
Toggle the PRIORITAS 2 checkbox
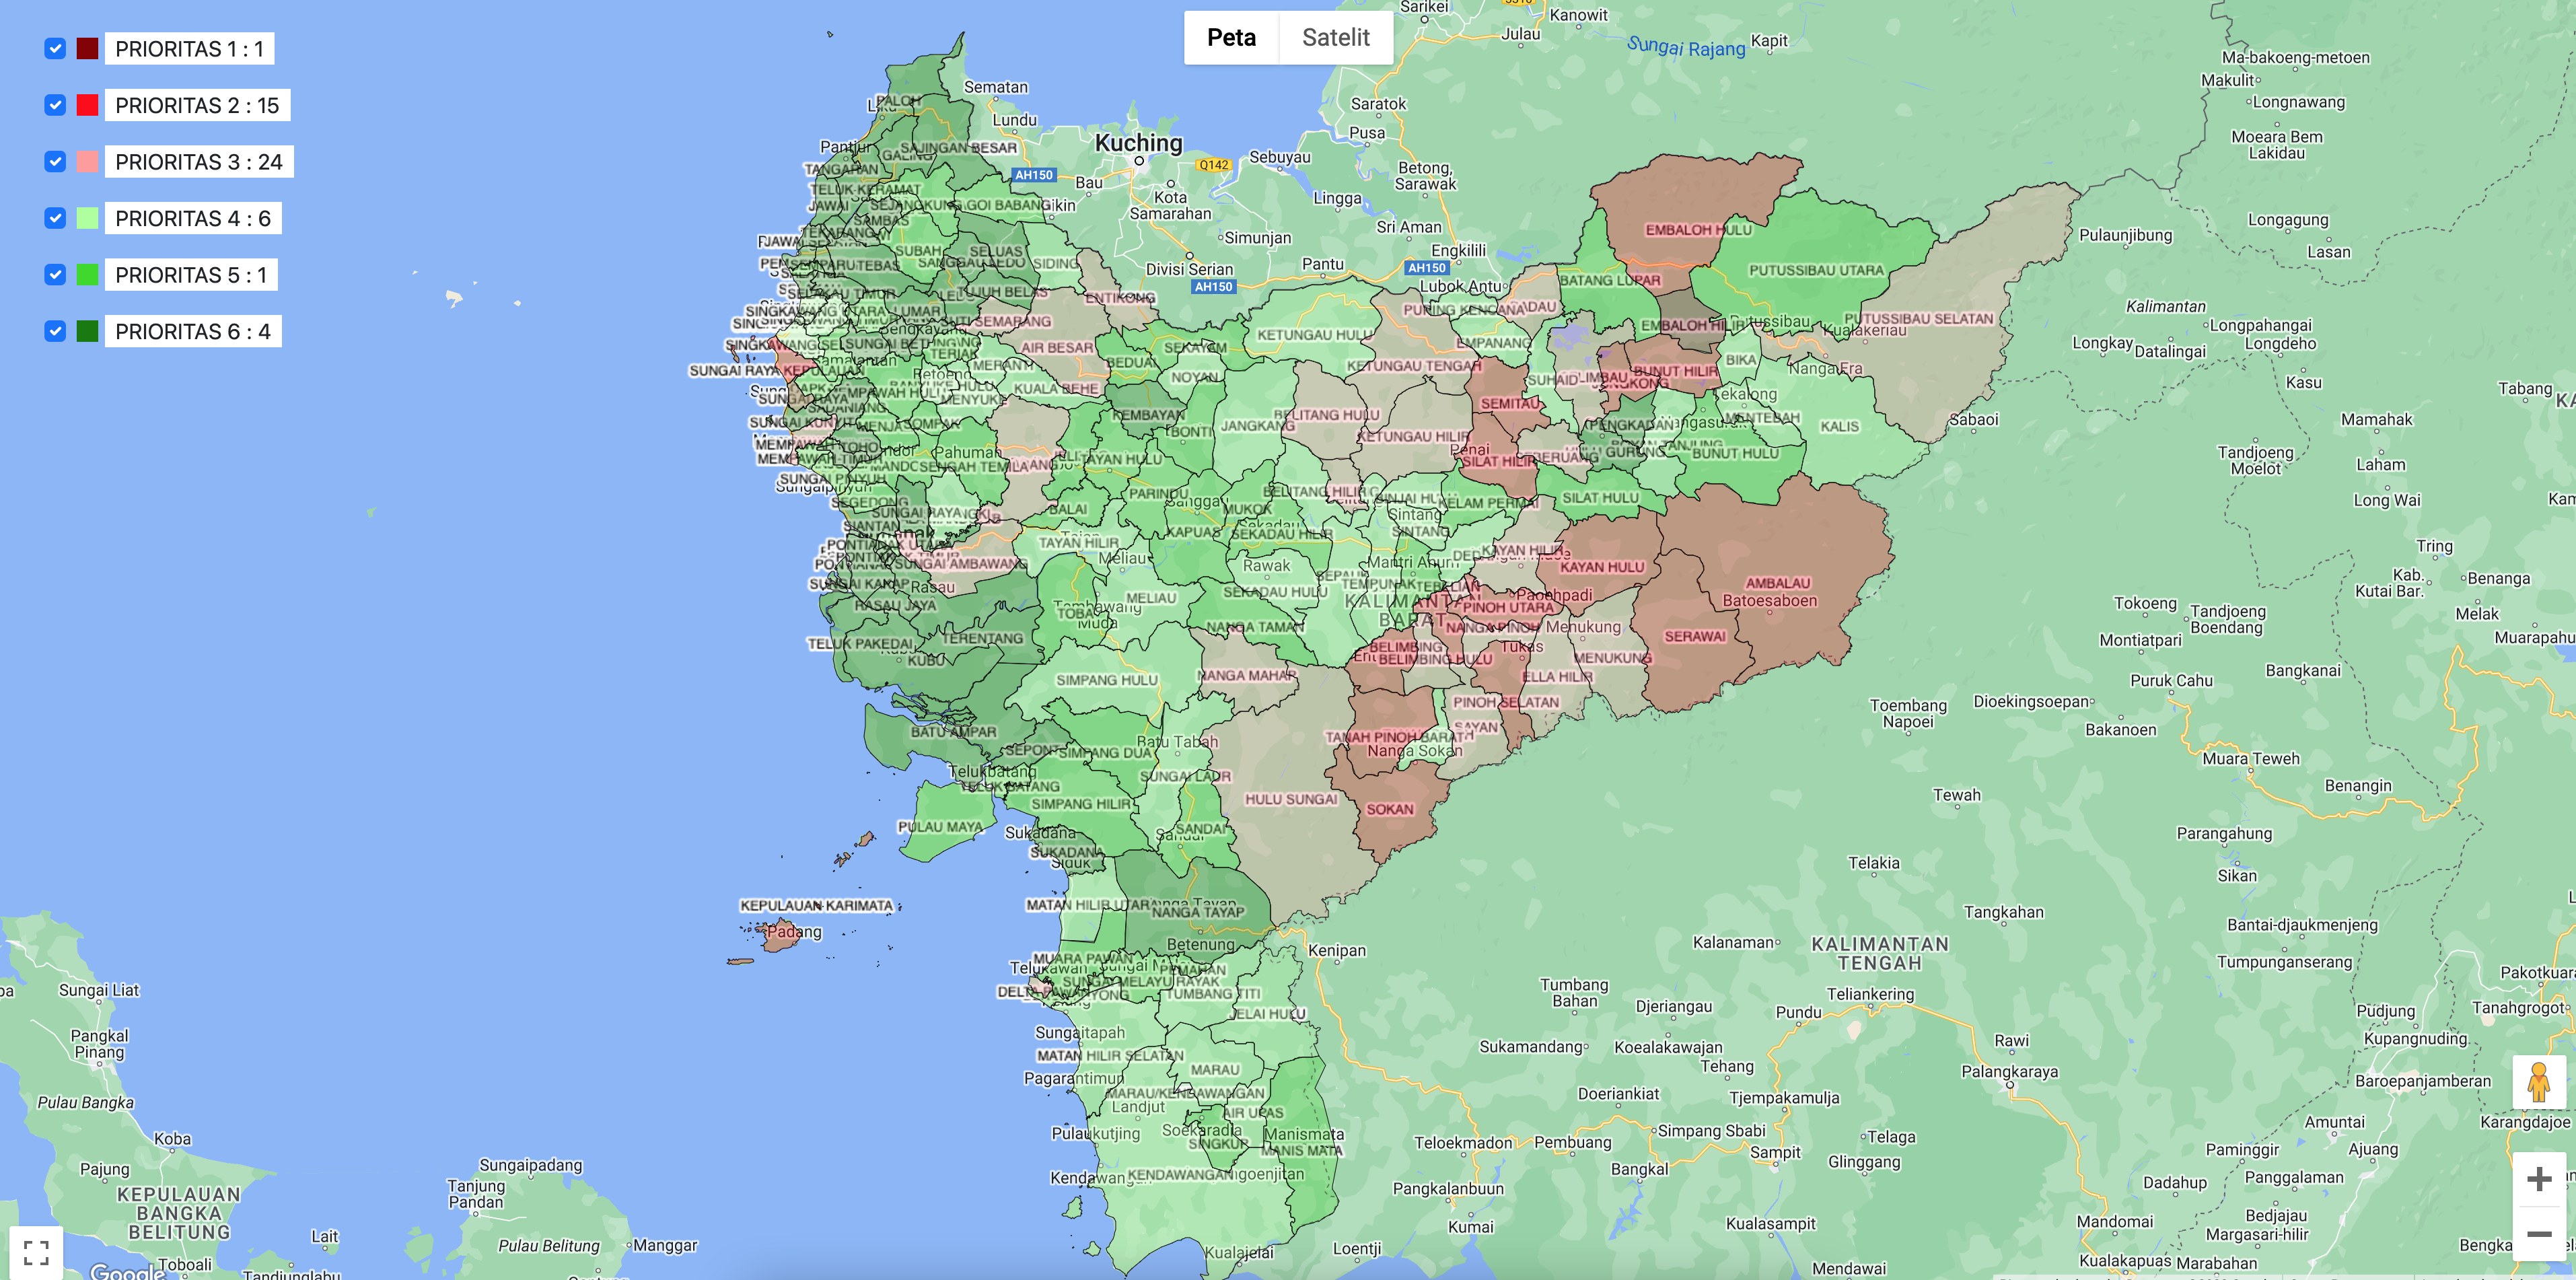(x=55, y=105)
